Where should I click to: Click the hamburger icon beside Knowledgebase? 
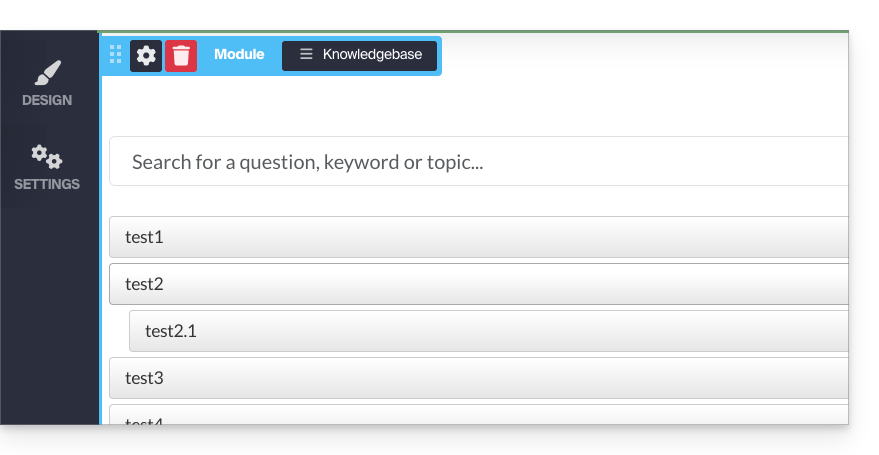point(306,55)
